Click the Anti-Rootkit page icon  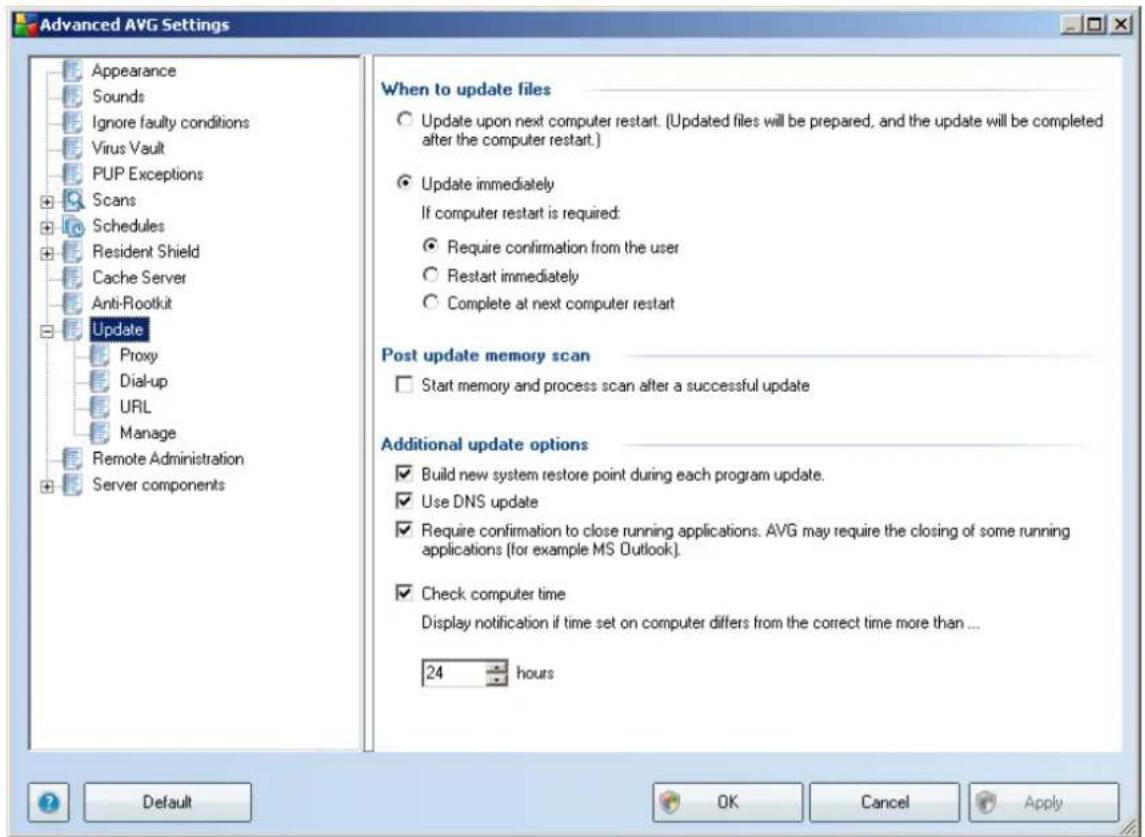tap(73, 303)
